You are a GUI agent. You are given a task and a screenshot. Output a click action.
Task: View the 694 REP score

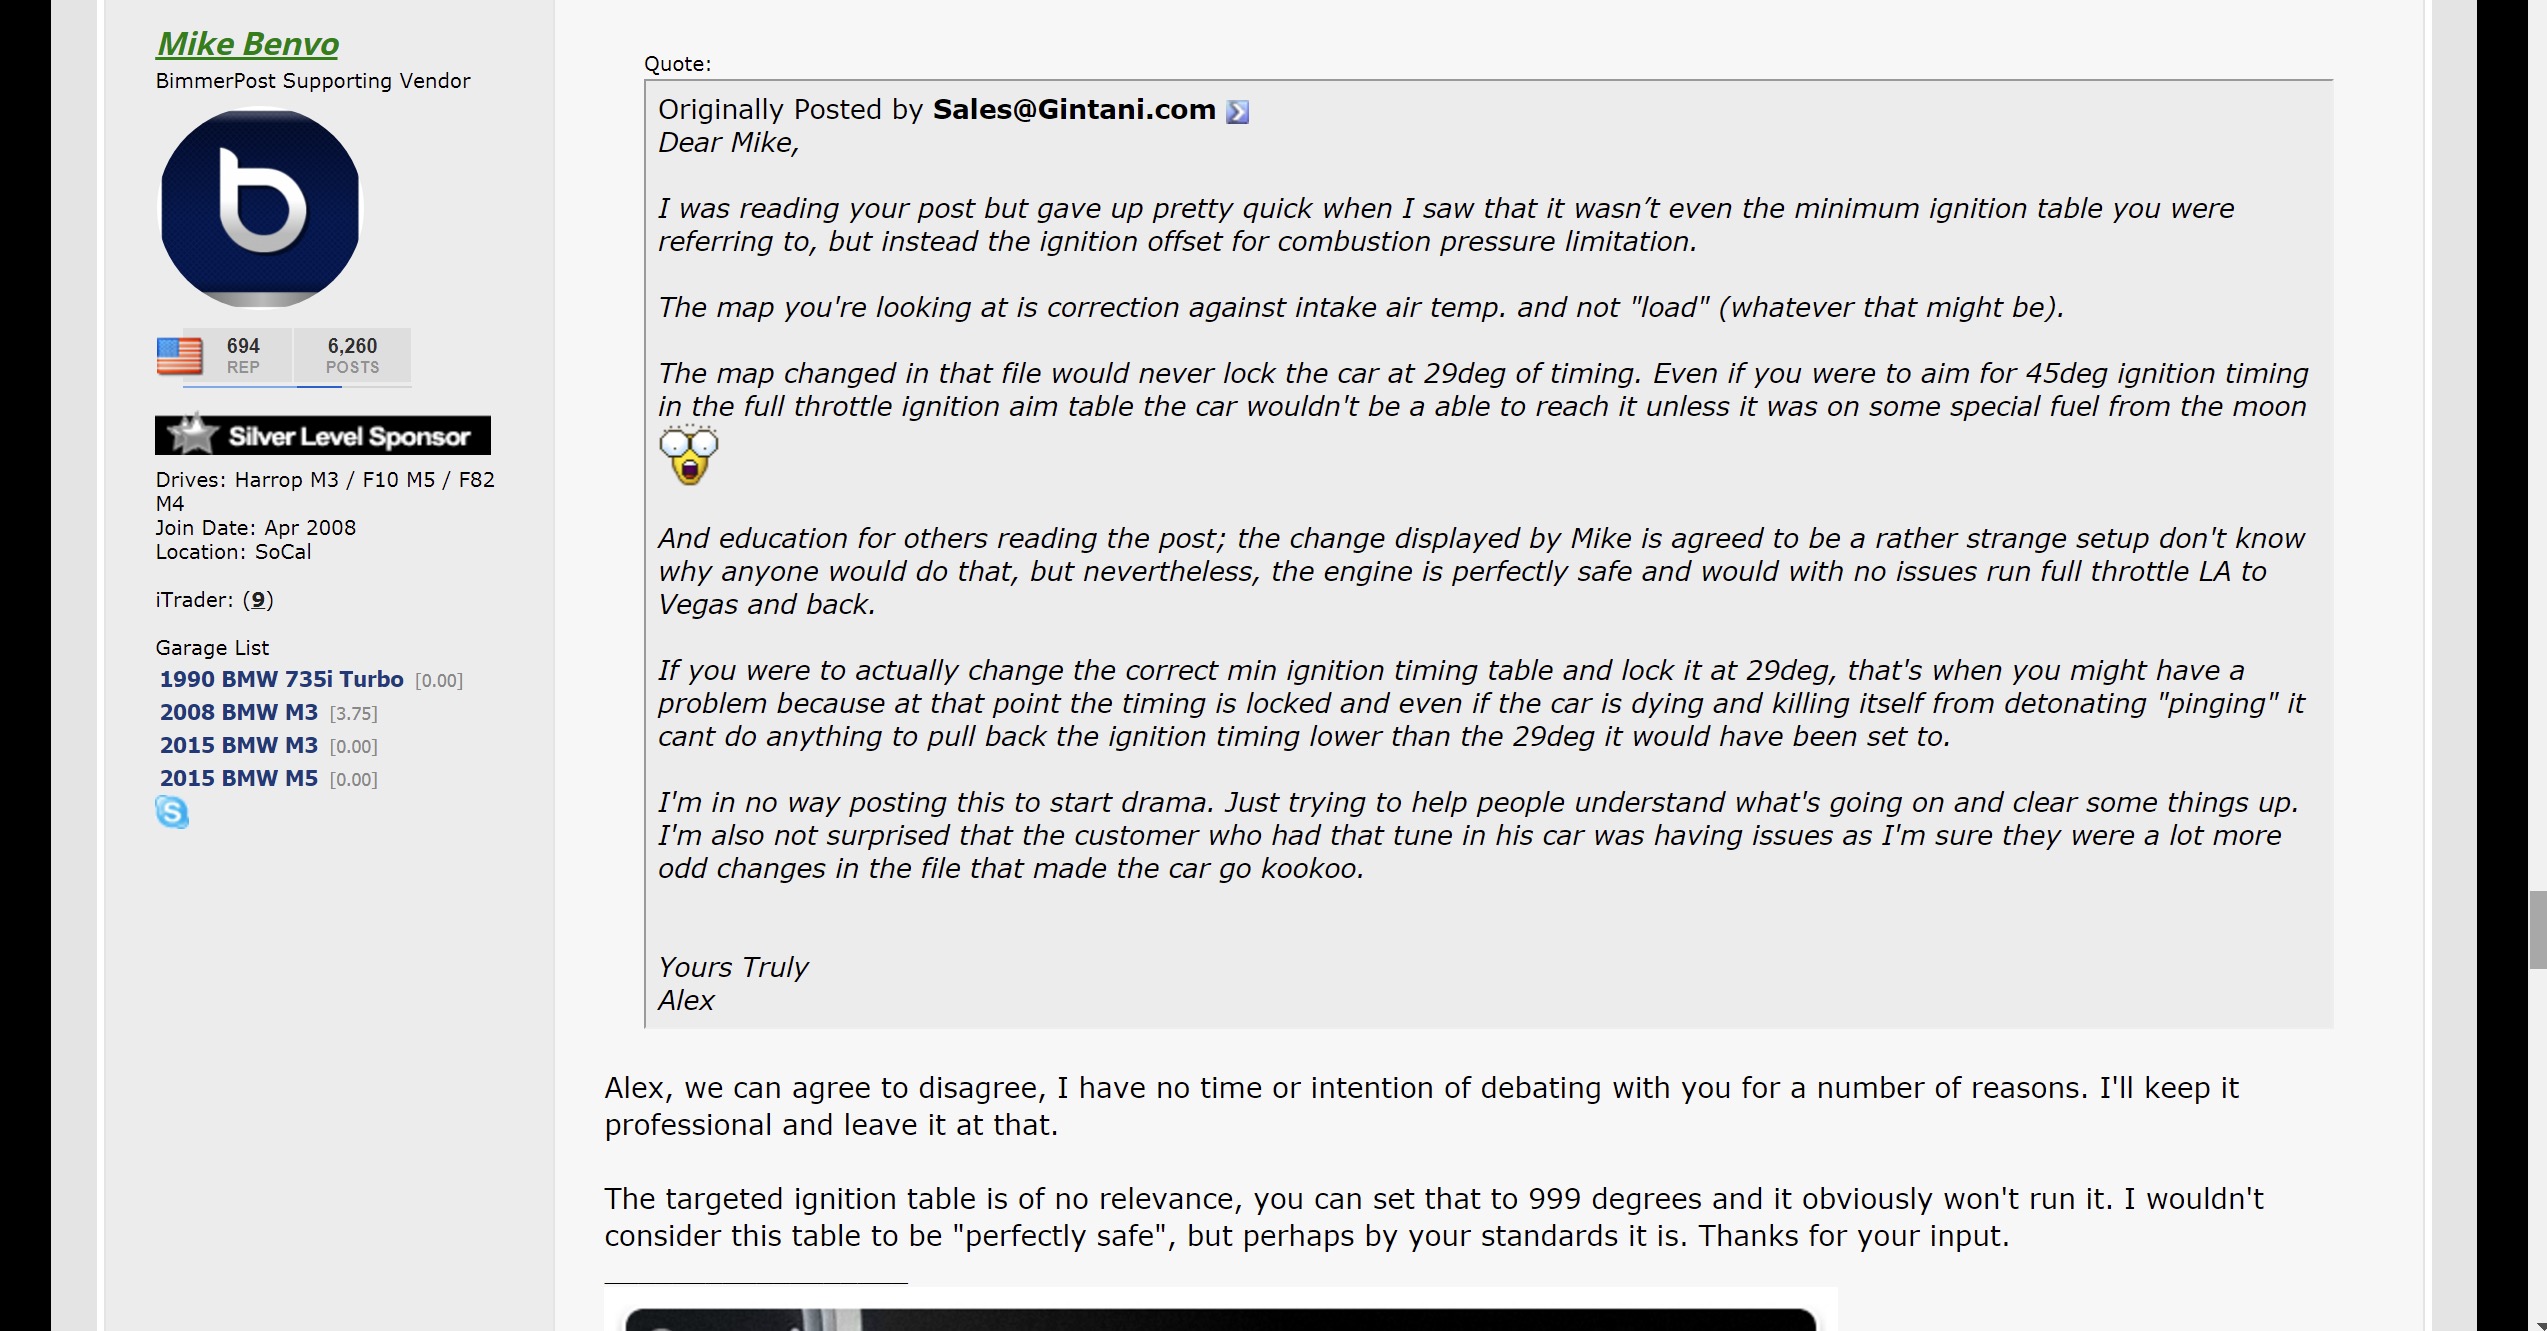coord(243,355)
